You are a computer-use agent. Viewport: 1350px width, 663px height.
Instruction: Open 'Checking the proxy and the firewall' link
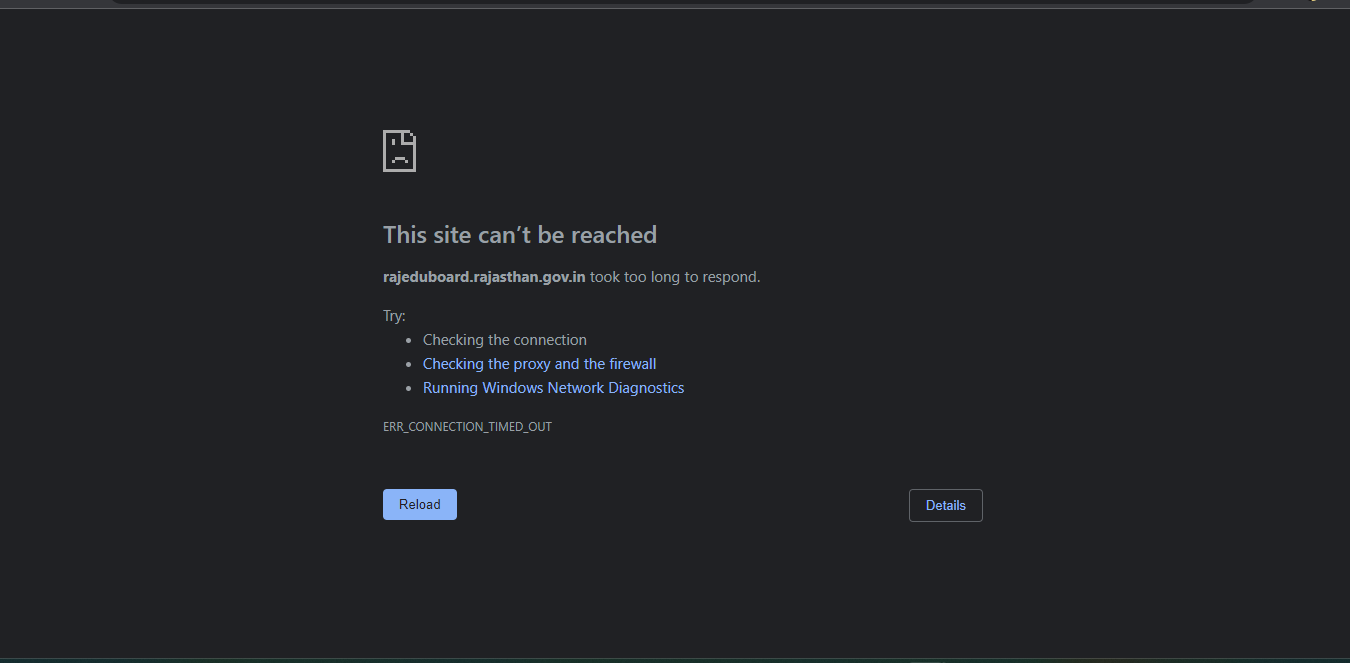click(539, 364)
